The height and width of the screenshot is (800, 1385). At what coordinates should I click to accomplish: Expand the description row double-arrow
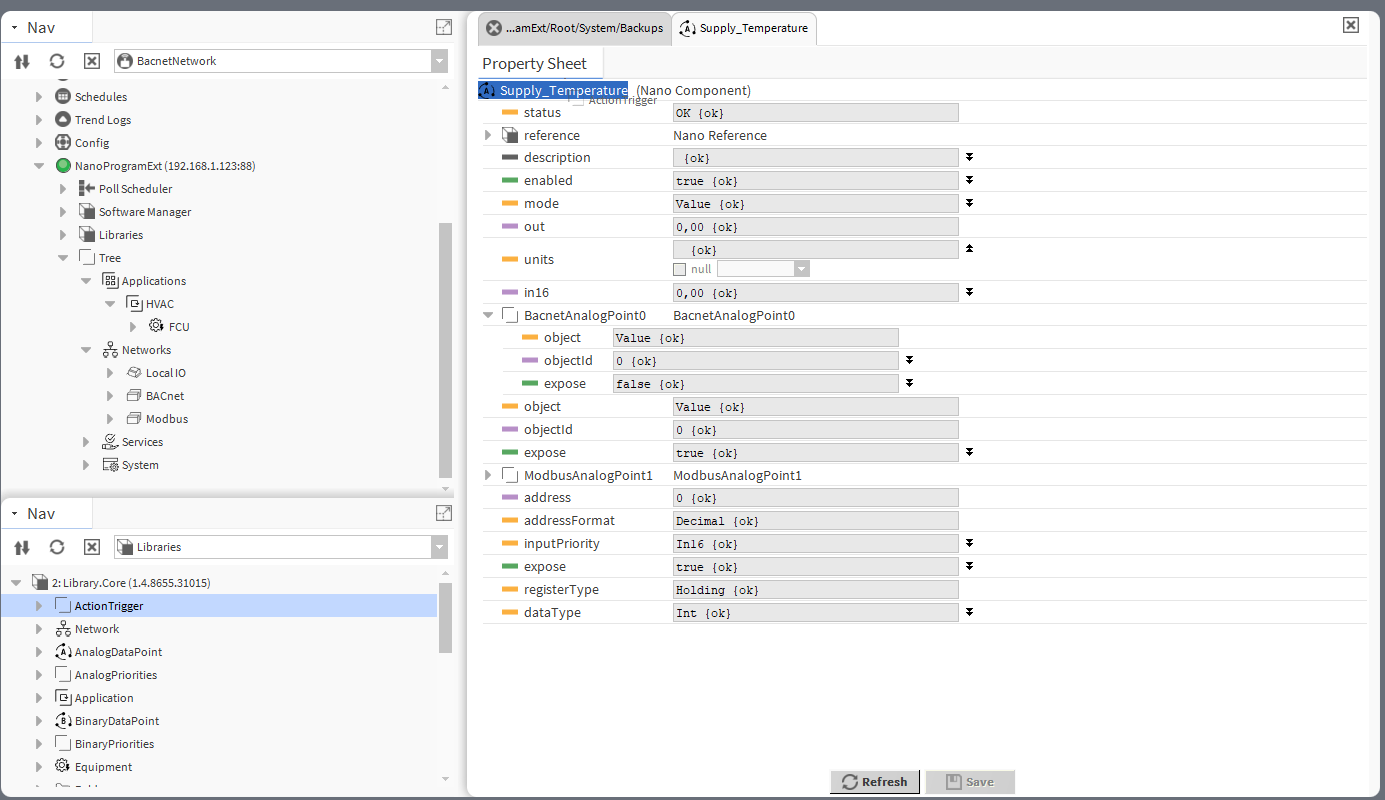click(x=969, y=157)
